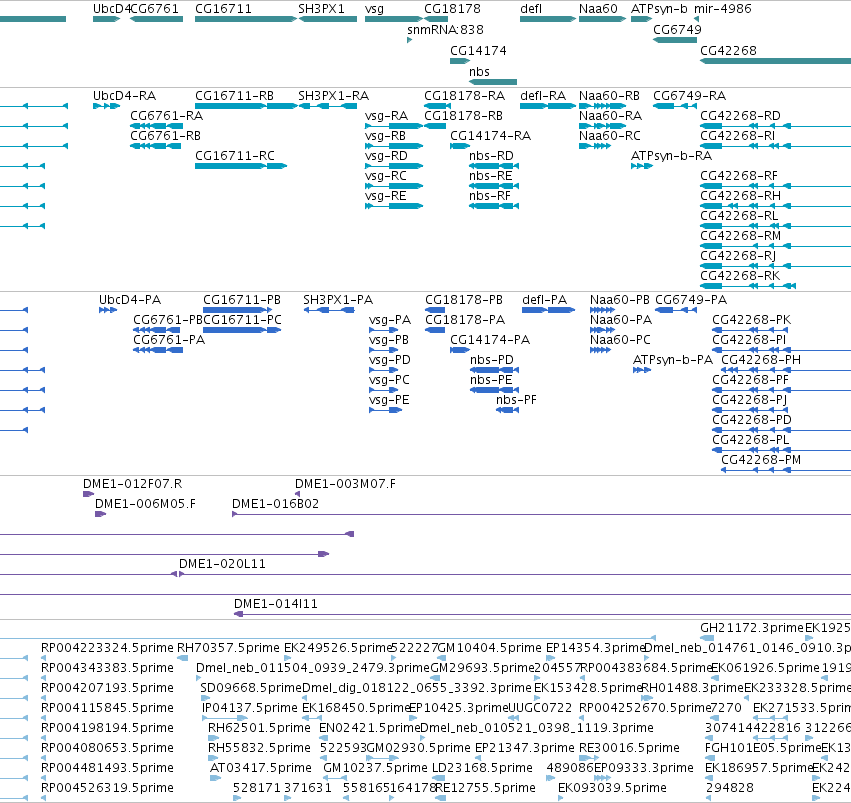The image size is (851, 803).
Task: Select the ATPsyn-b-PA protein label
Action: pos(673,360)
